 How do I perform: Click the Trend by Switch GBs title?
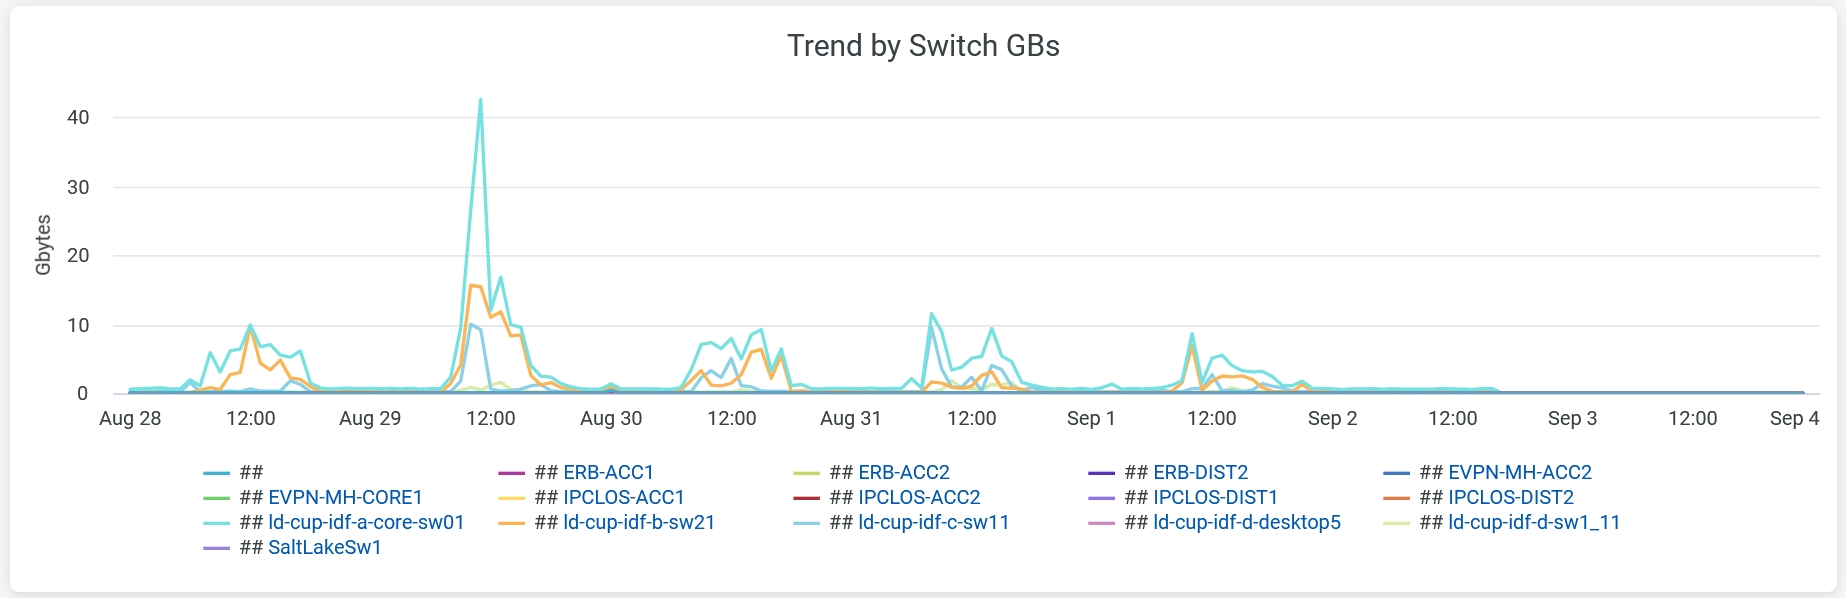tap(923, 46)
